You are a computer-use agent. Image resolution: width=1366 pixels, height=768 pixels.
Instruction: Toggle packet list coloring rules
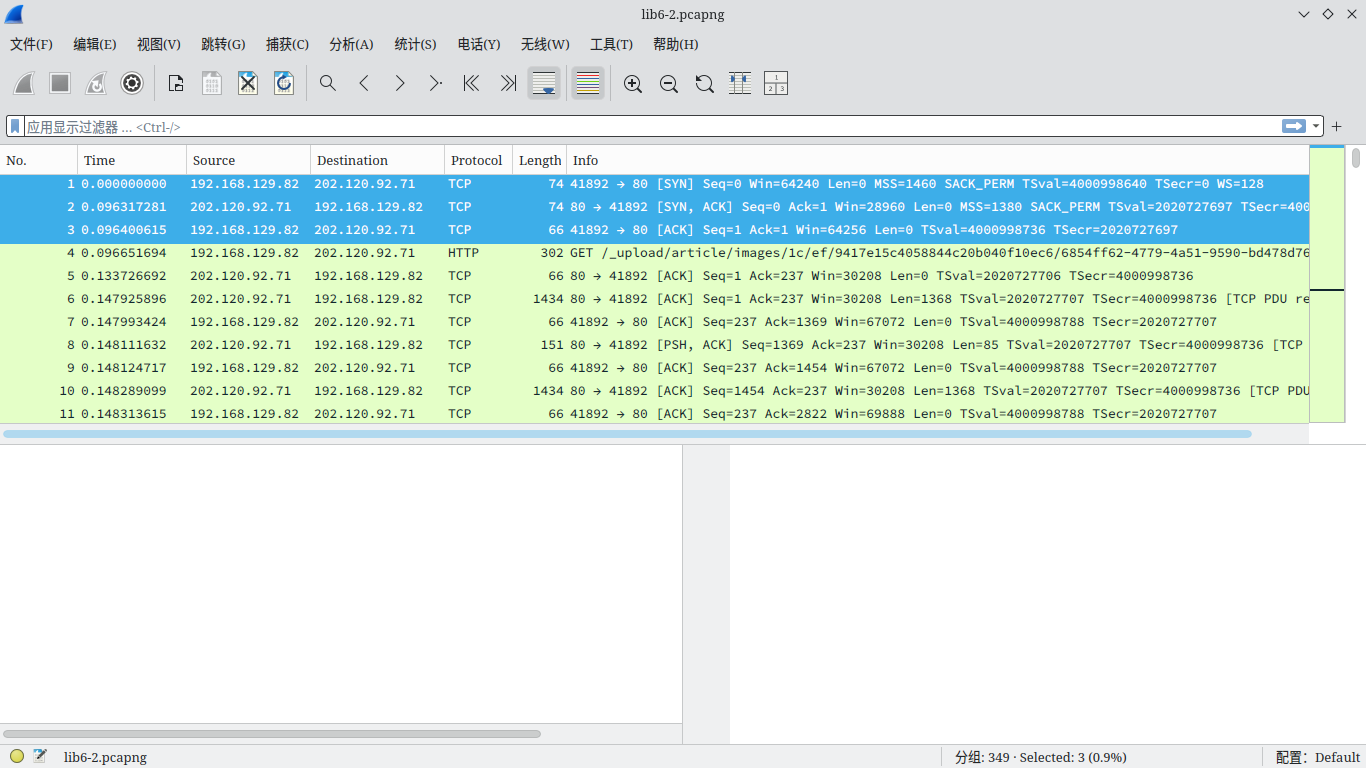[x=588, y=84]
